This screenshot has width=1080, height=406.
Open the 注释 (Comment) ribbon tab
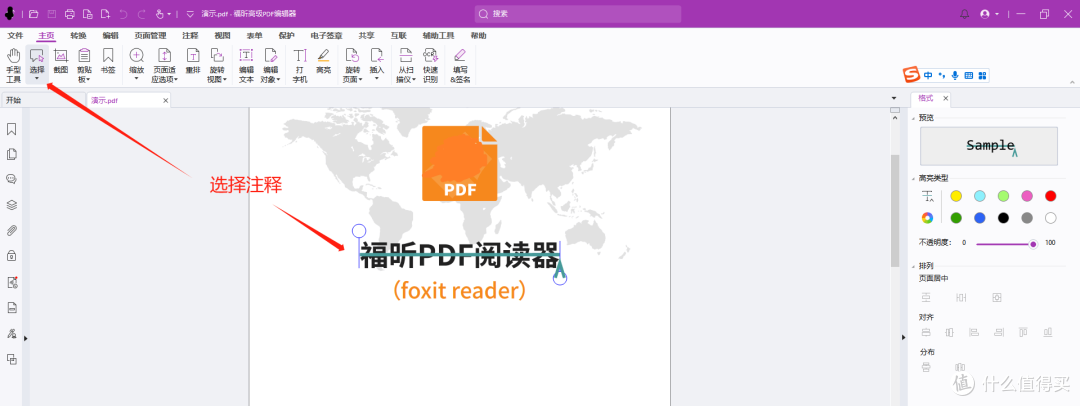[190, 36]
